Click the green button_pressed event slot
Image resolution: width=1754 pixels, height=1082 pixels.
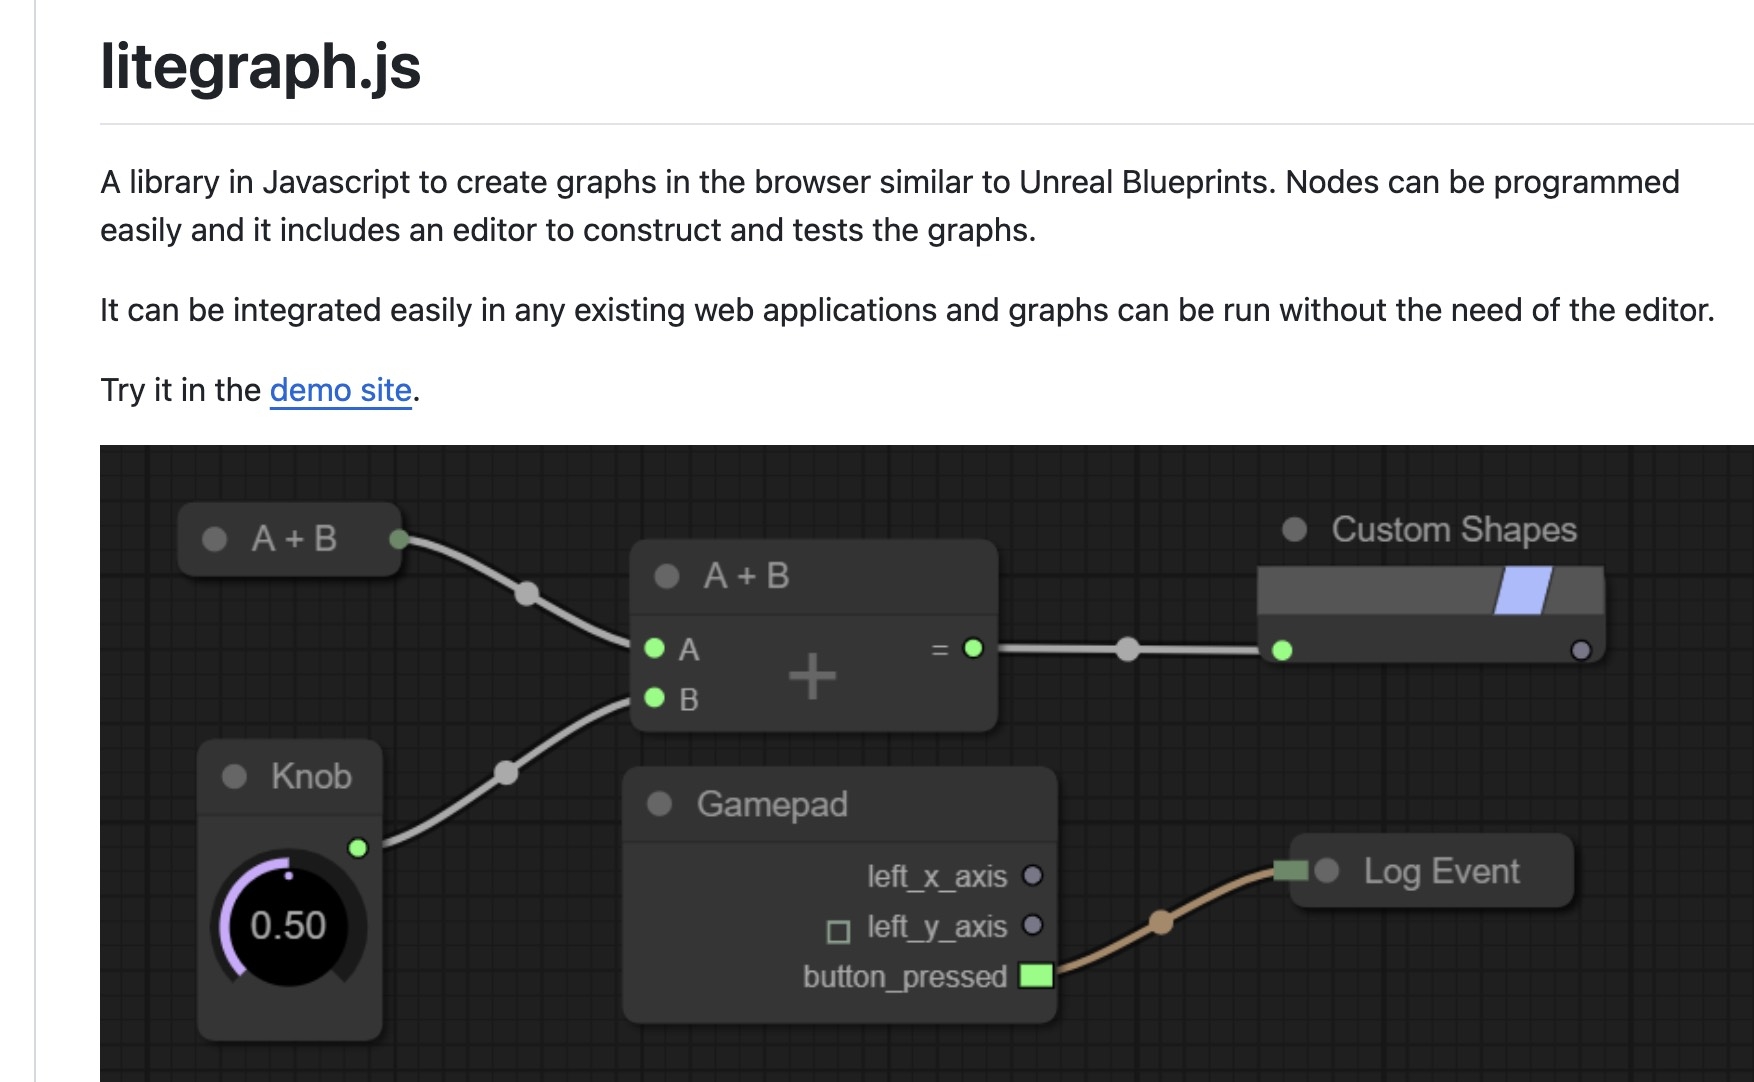tap(1036, 975)
